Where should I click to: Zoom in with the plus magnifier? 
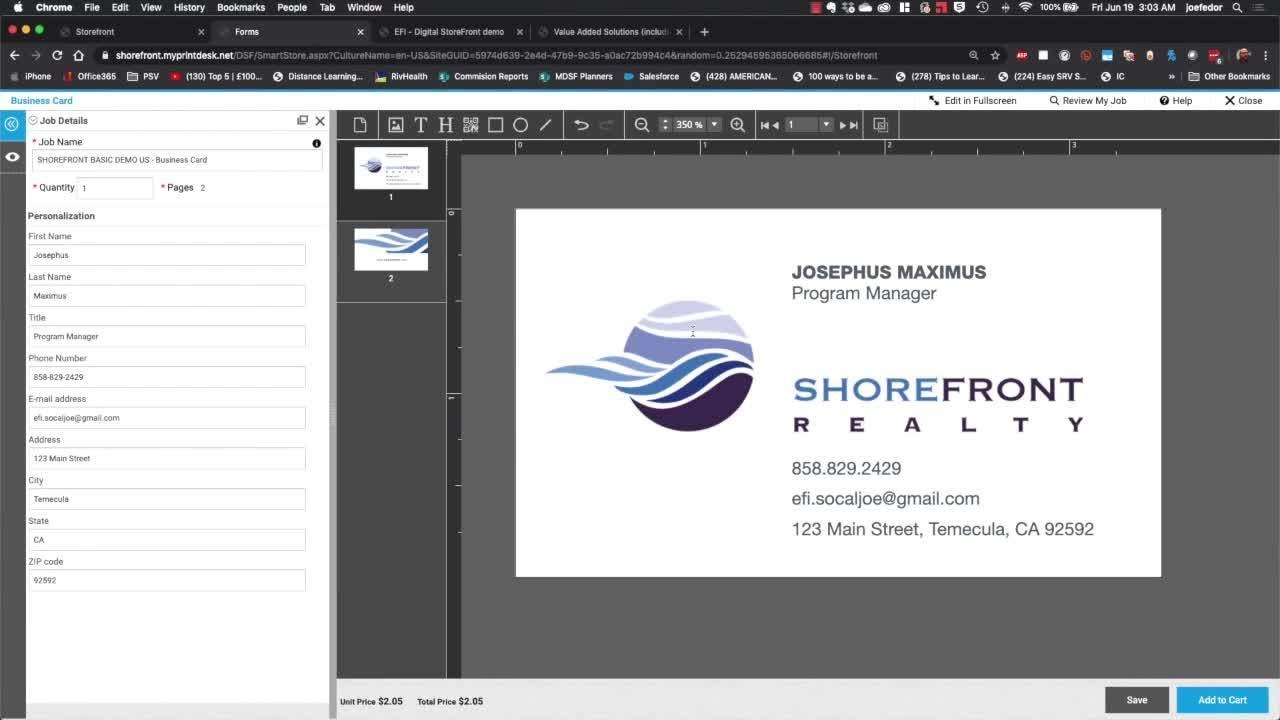point(737,125)
